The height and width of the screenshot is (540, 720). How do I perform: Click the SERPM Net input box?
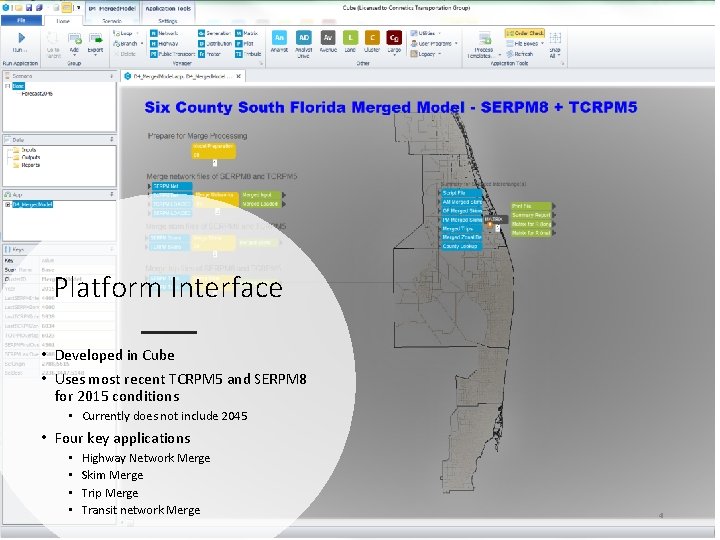click(172, 186)
